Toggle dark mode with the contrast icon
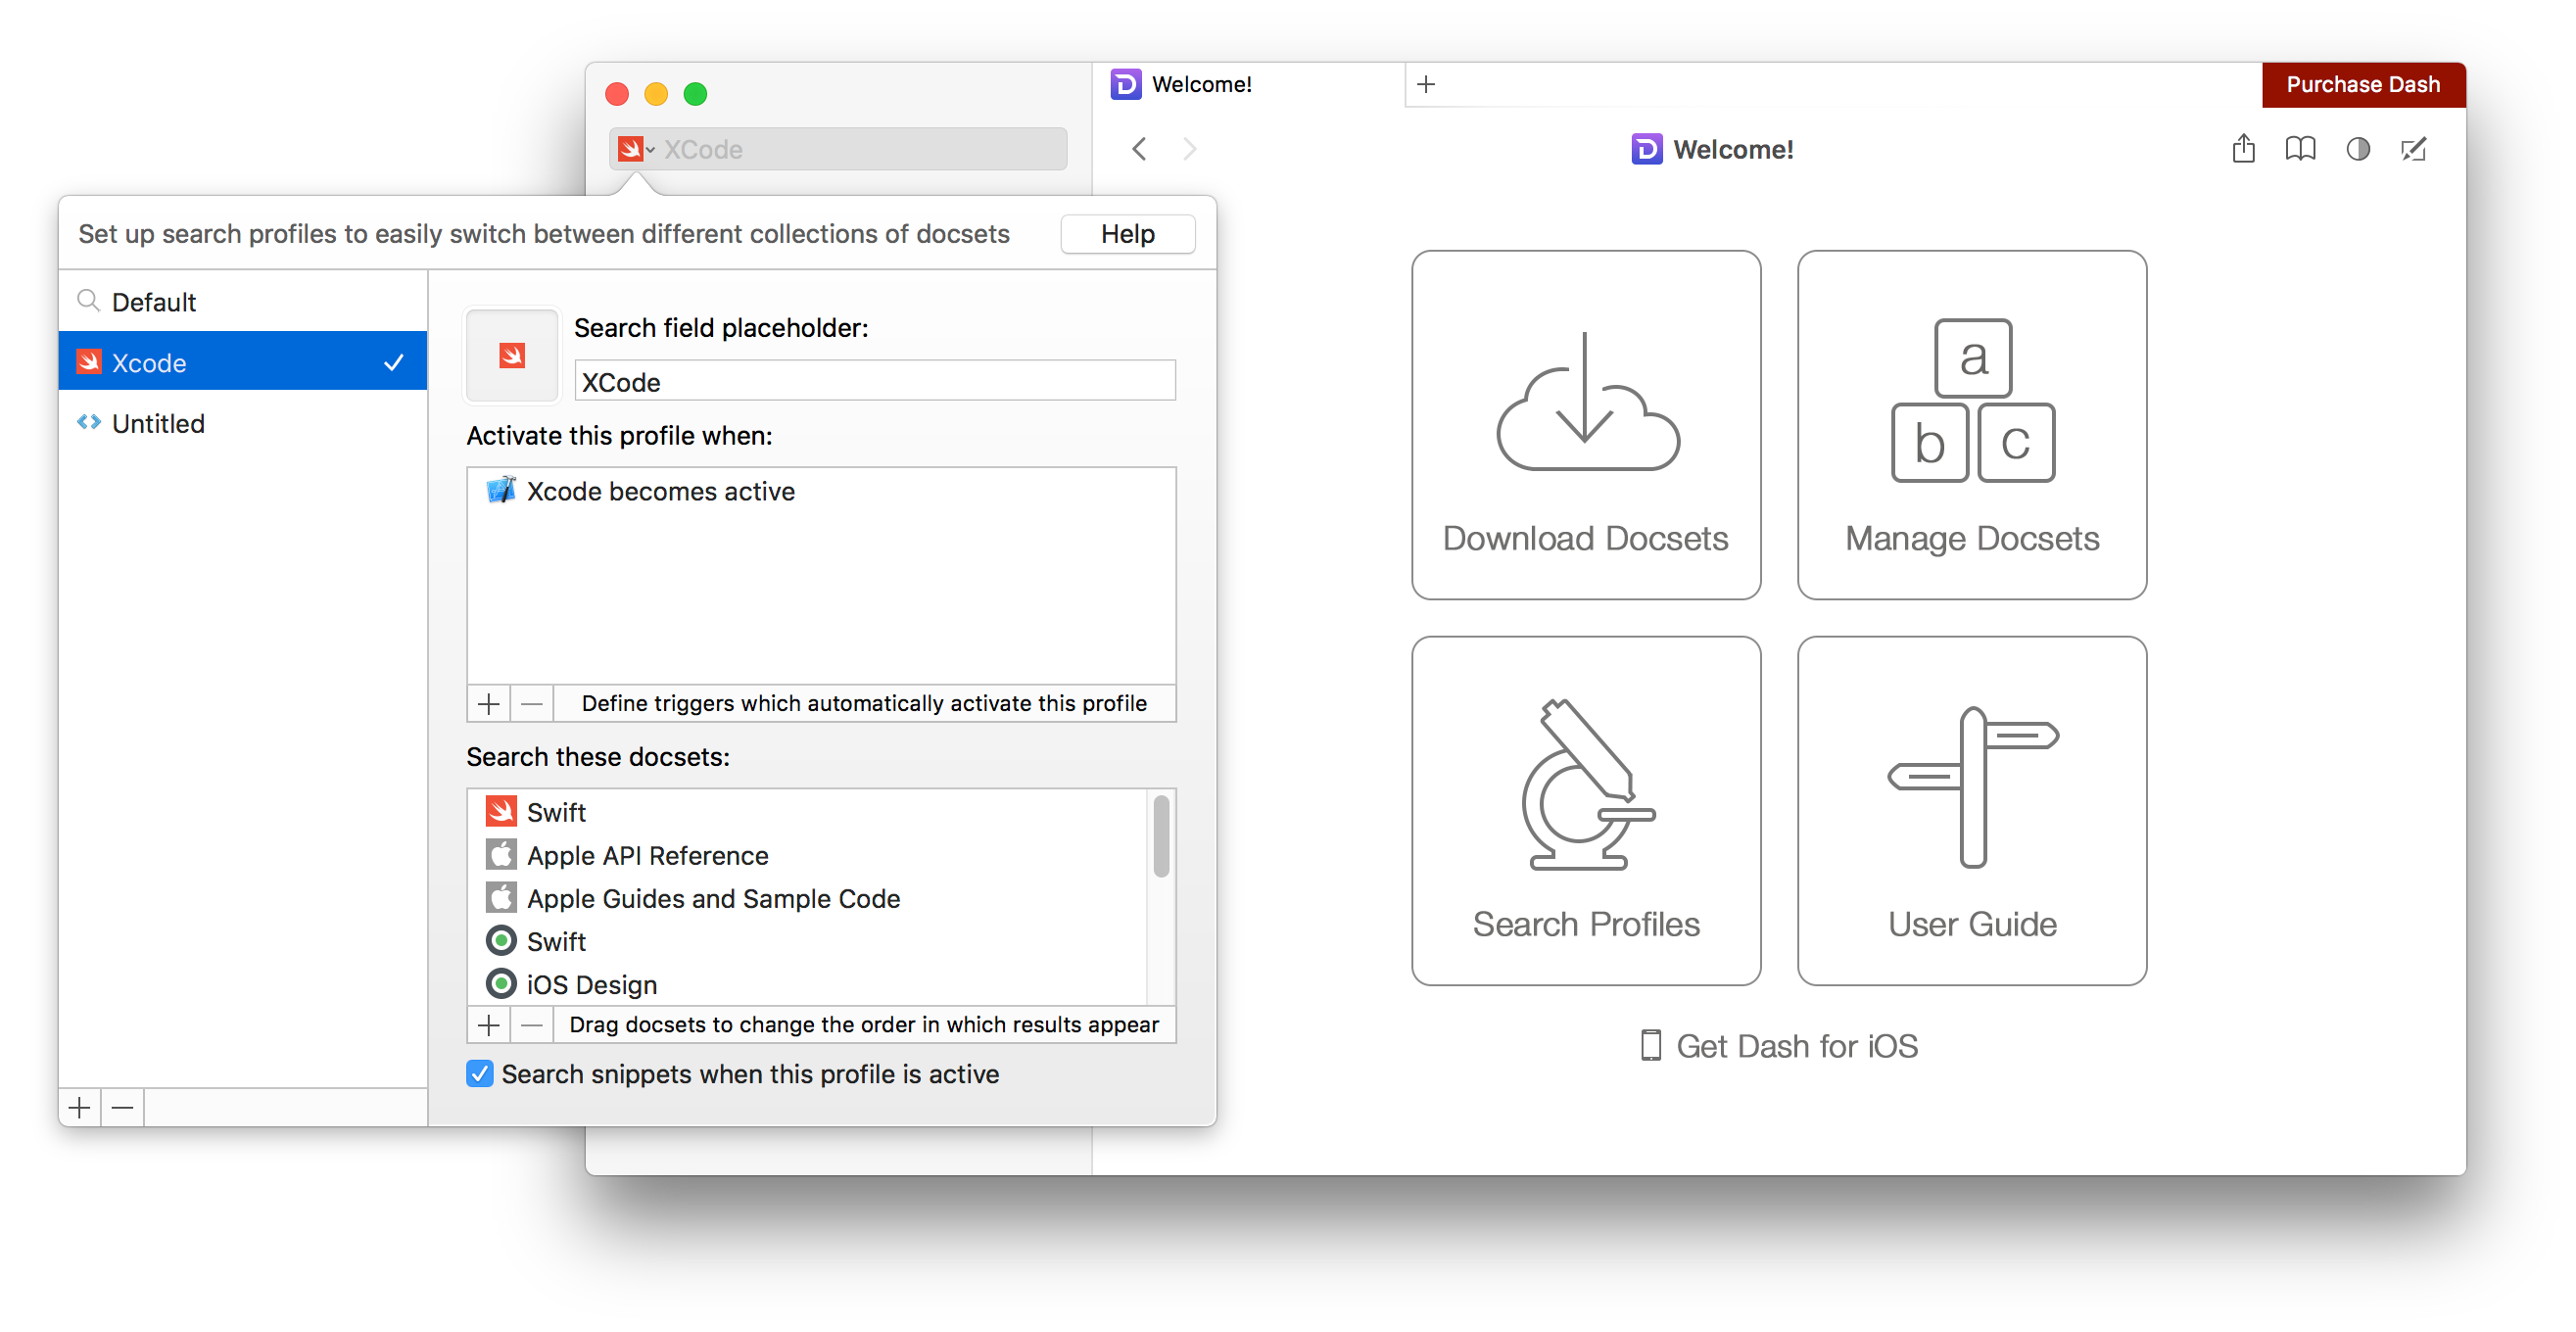Screen dimensions: 2576x1332 (2357, 149)
